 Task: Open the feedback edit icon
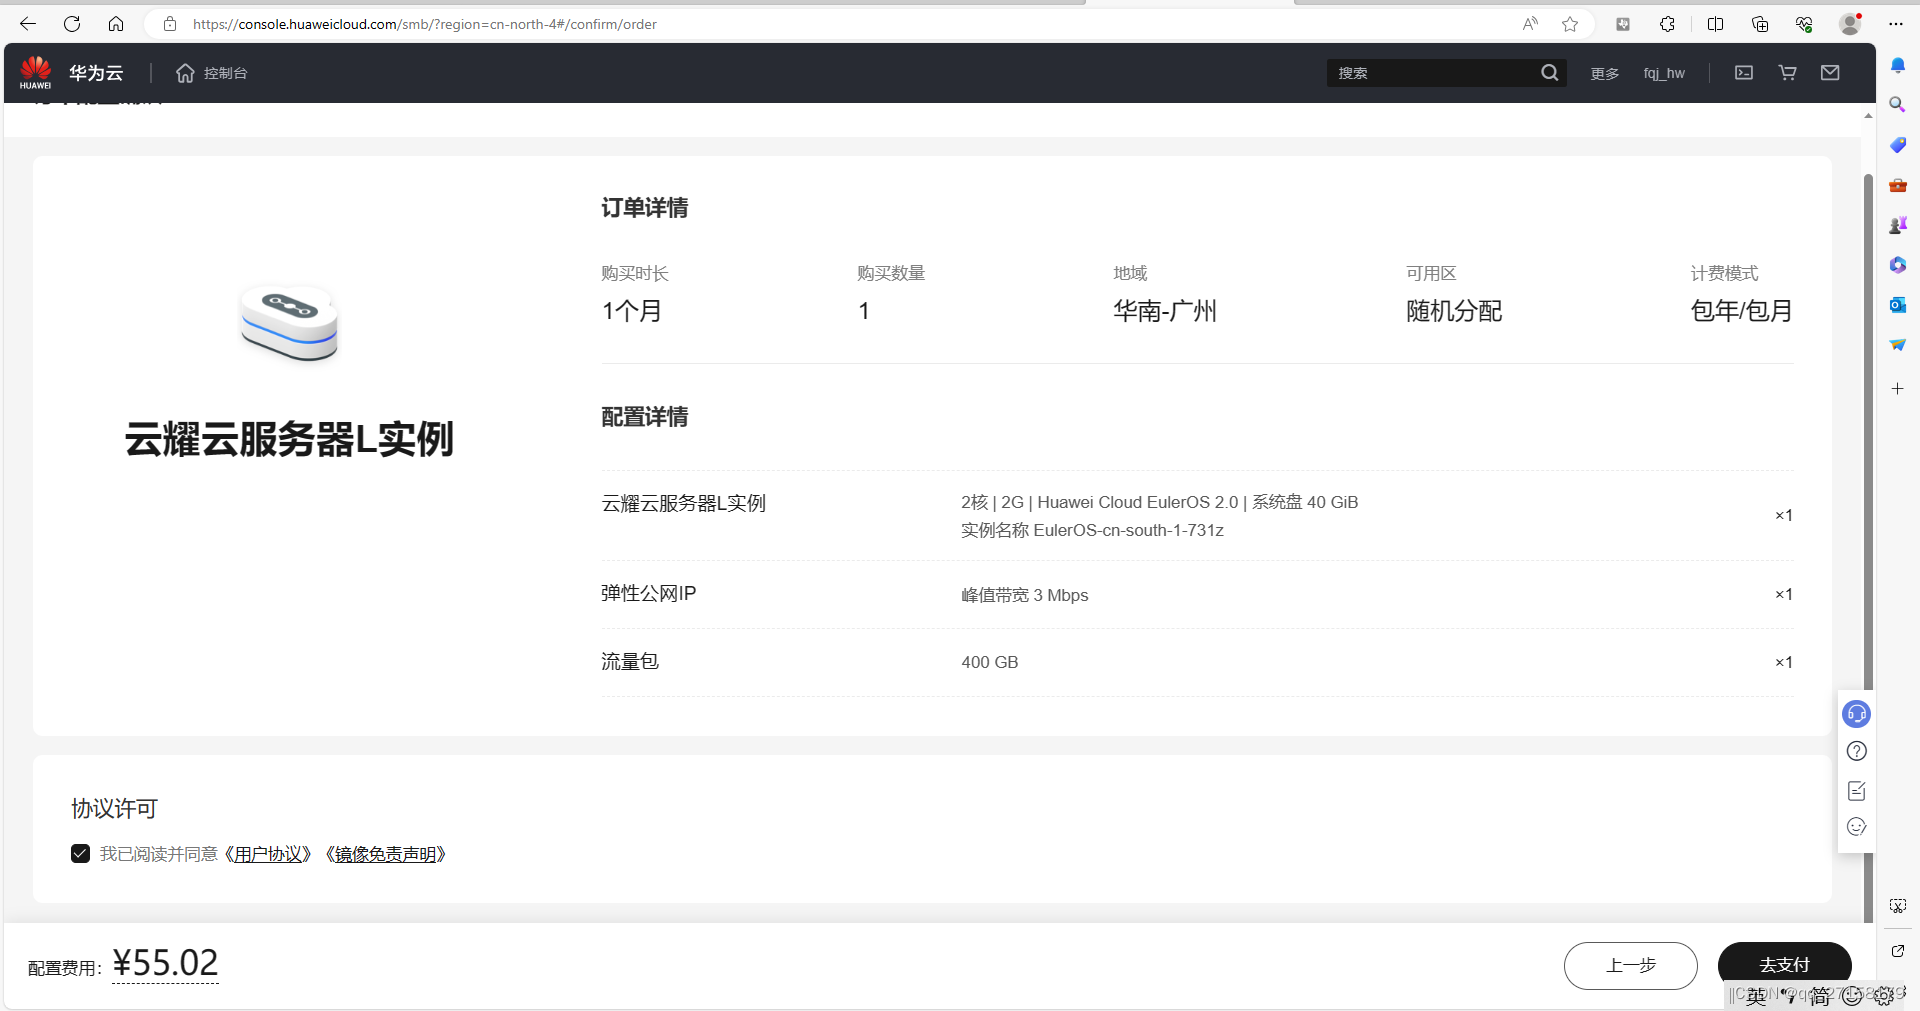tap(1857, 790)
